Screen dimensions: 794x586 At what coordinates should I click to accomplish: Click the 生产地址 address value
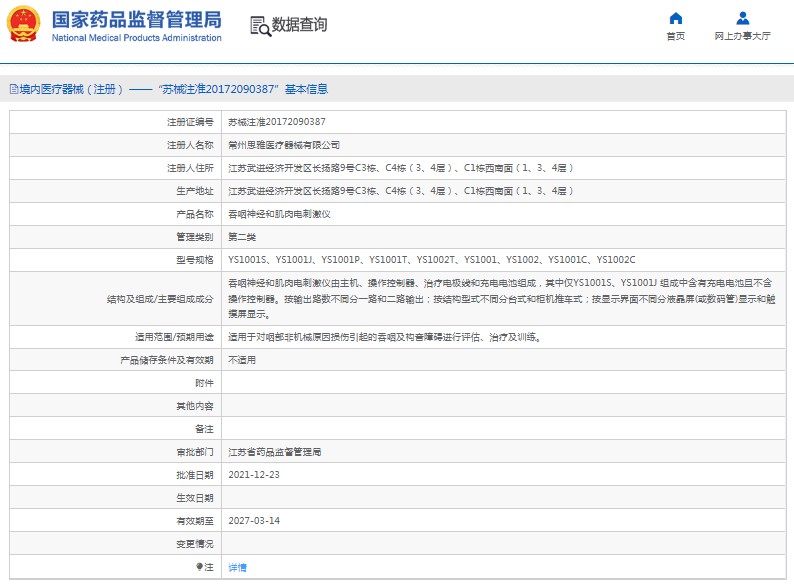(x=400, y=191)
